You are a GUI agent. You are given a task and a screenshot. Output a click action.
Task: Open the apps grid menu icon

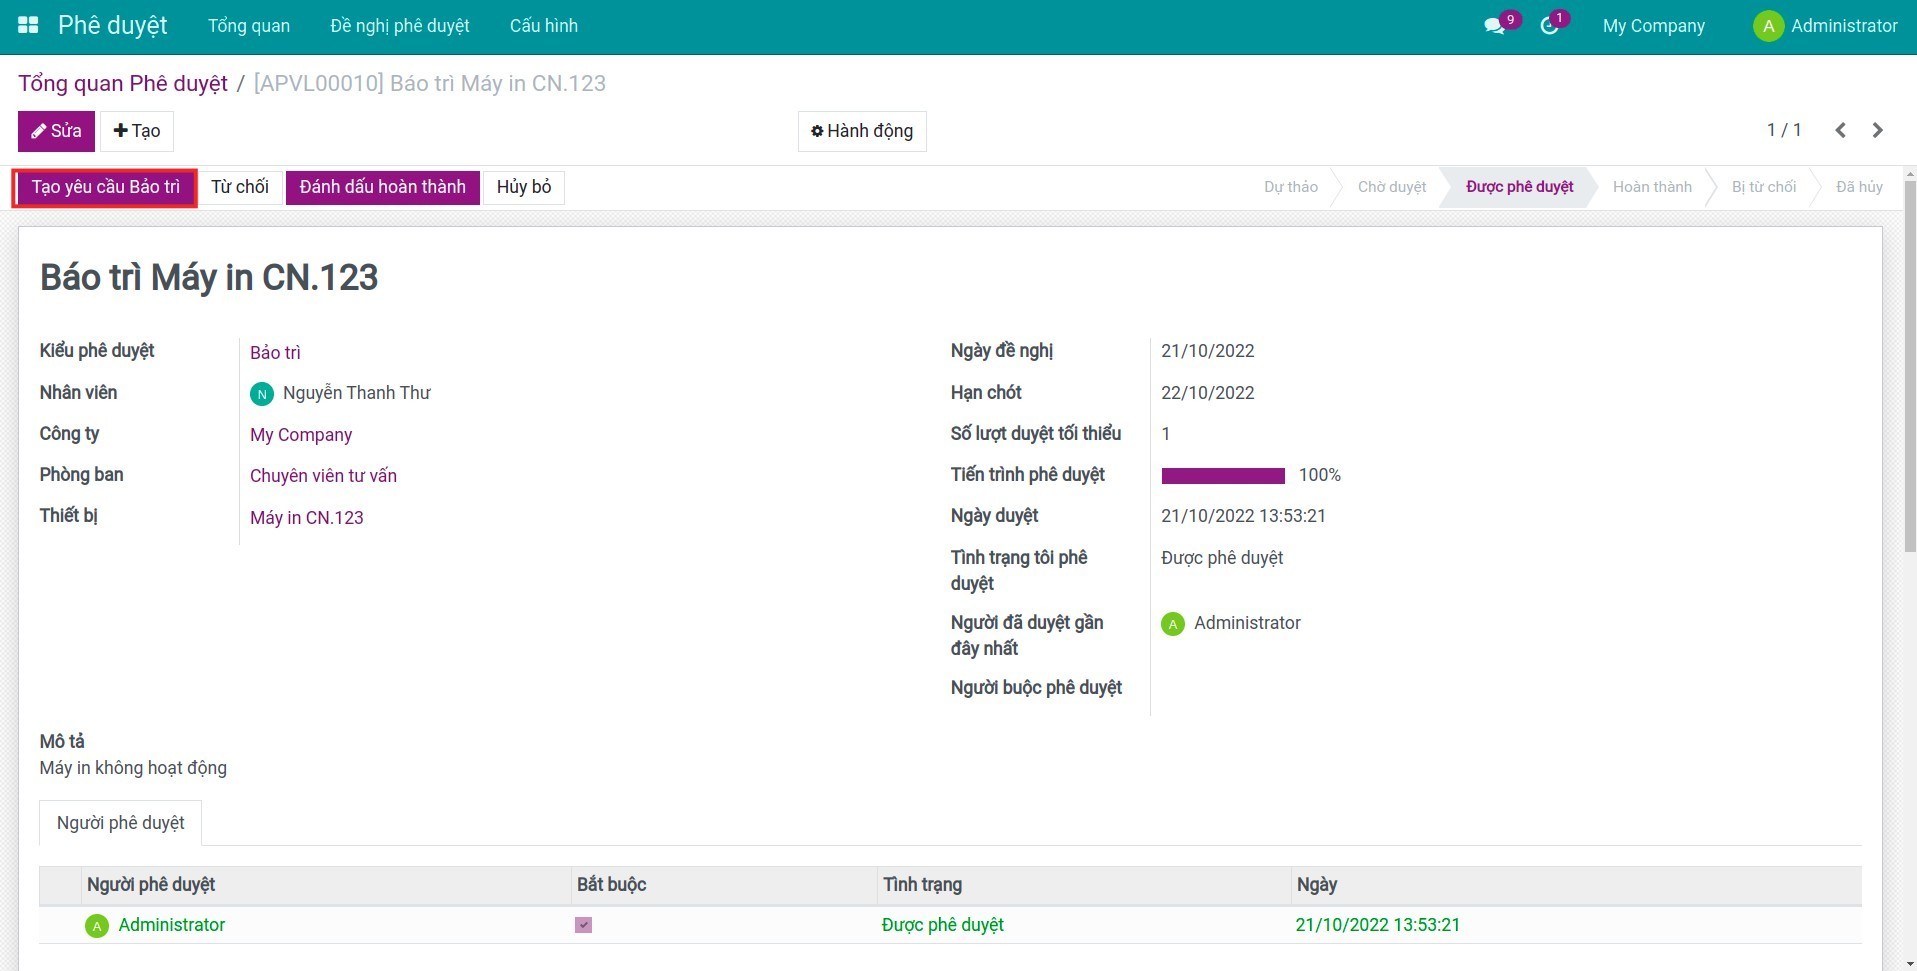28,26
